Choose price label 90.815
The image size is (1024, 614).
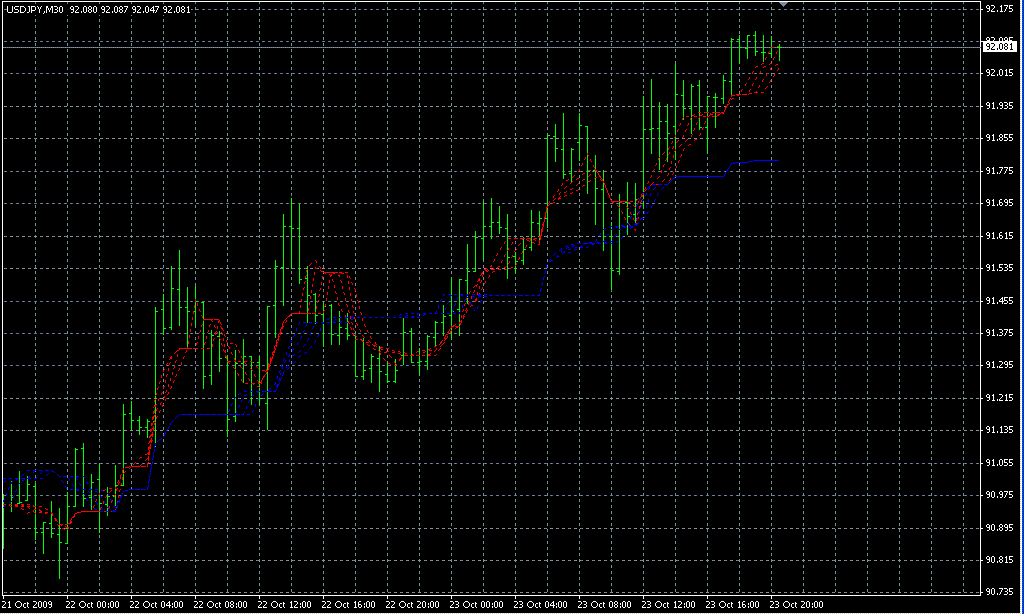pyautogui.click(x=999, y=560)
